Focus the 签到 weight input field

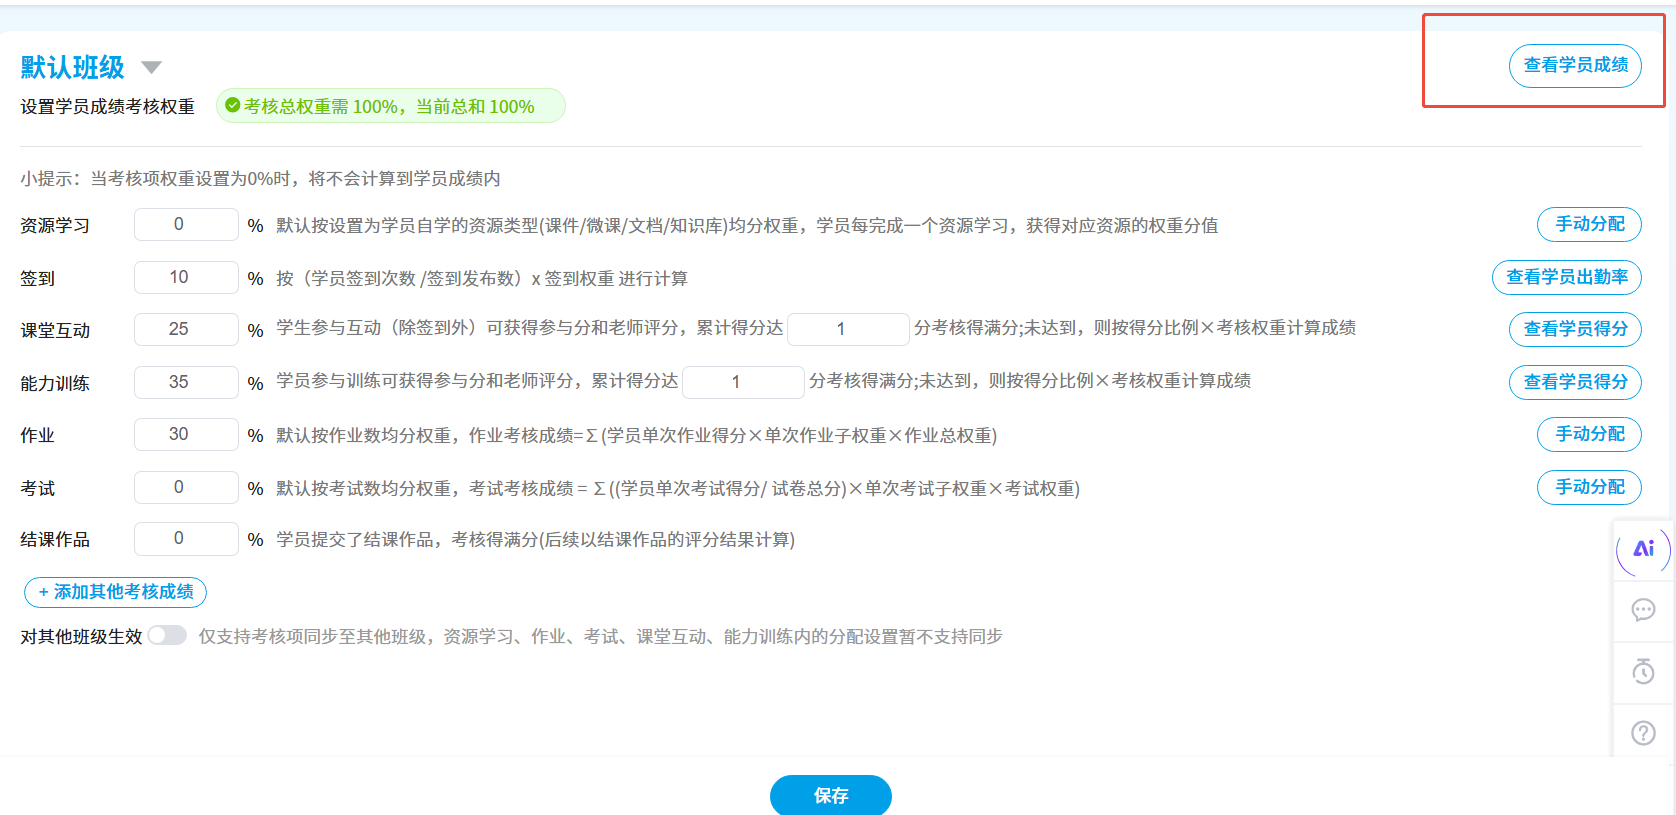coord(186,277)
